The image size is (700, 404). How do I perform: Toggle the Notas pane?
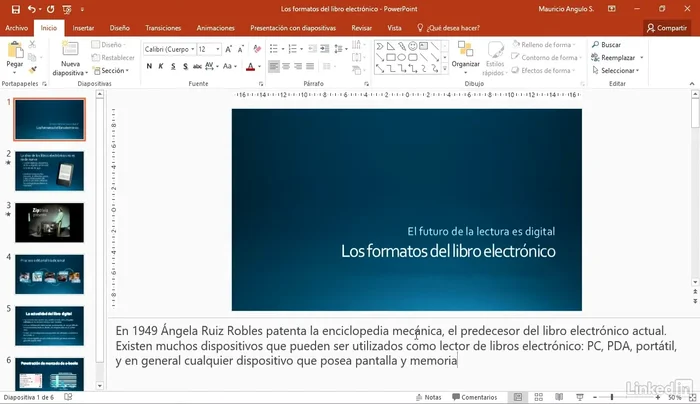(428, 397)
